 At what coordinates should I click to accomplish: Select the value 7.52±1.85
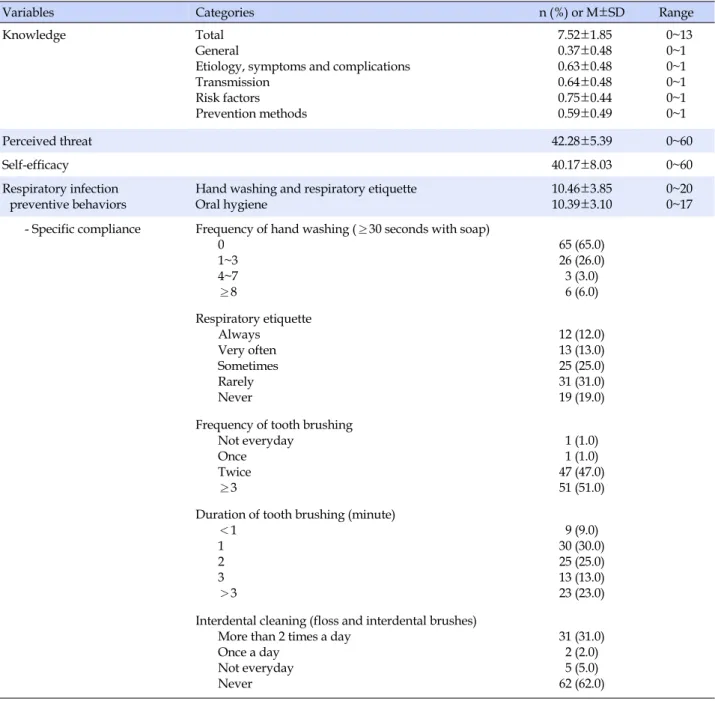coord(585,35)
